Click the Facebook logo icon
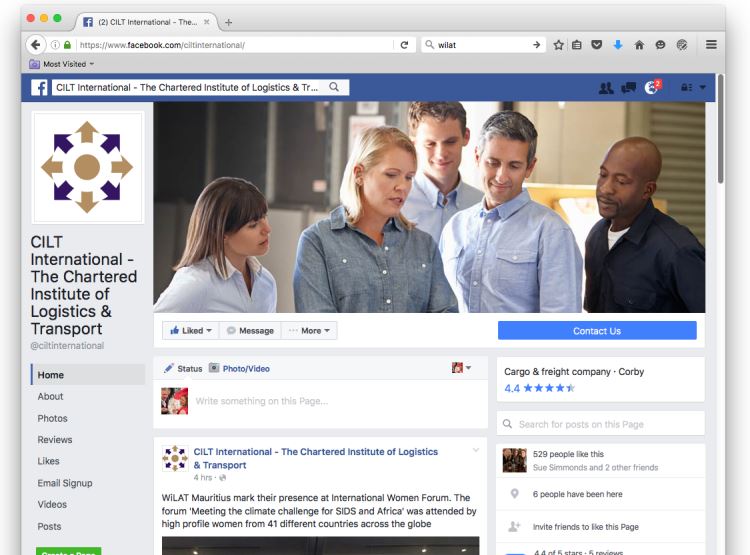This screenshot has height=555, width=750. 39,88
